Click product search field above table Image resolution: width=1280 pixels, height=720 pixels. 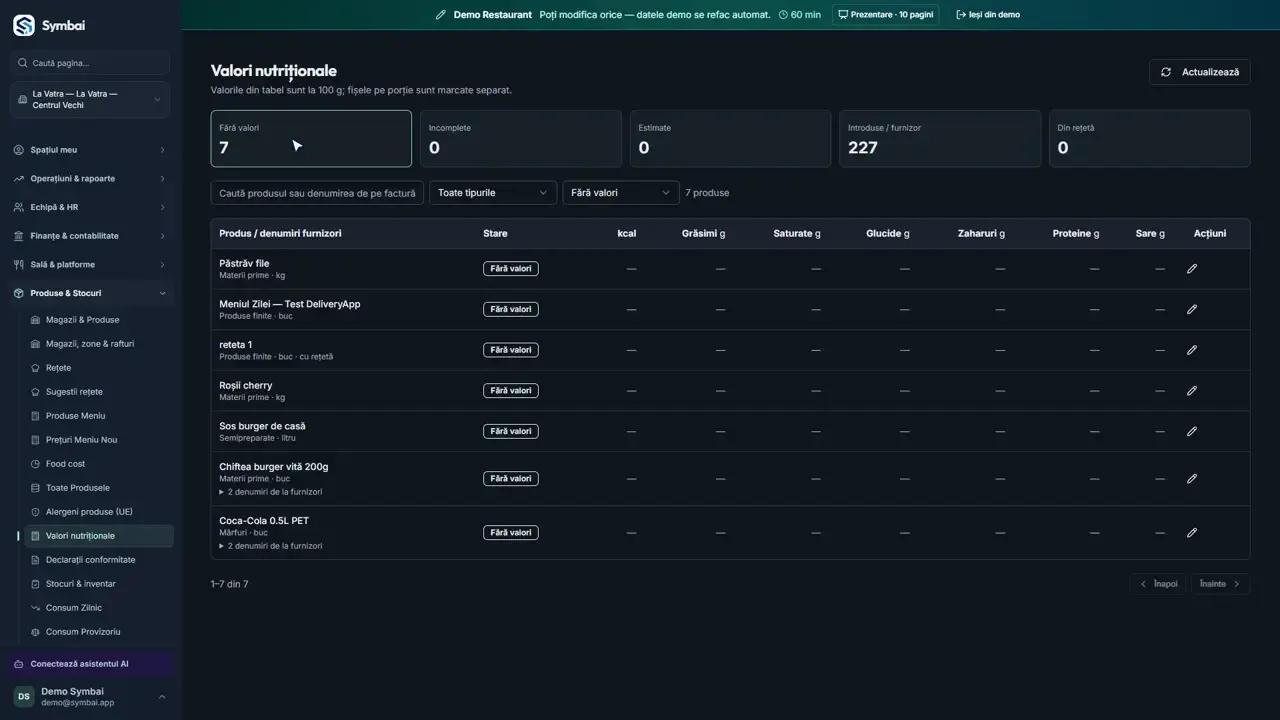point(317,193)
